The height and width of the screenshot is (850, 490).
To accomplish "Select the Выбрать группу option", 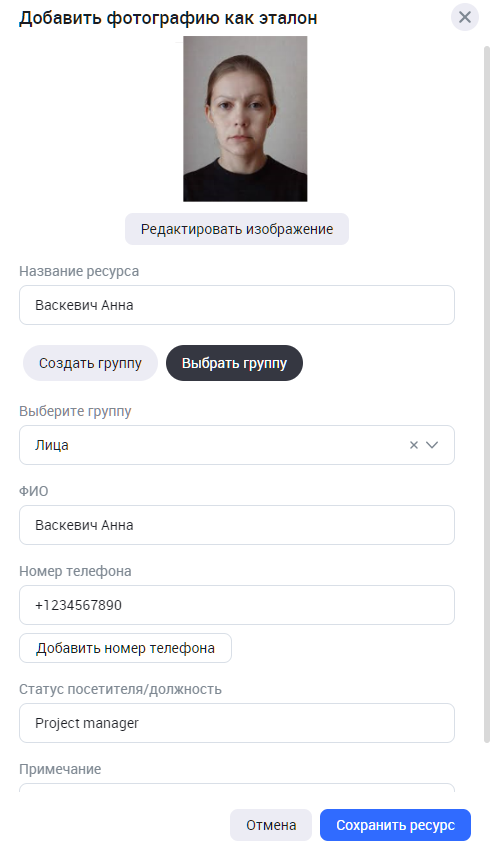I will (234, 363).
